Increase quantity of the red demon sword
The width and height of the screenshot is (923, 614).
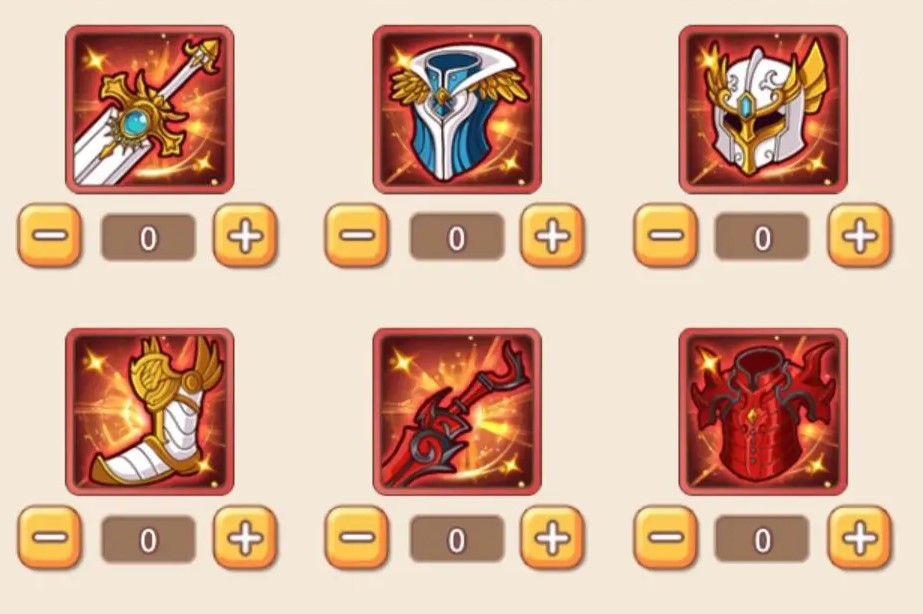[552, 537]
